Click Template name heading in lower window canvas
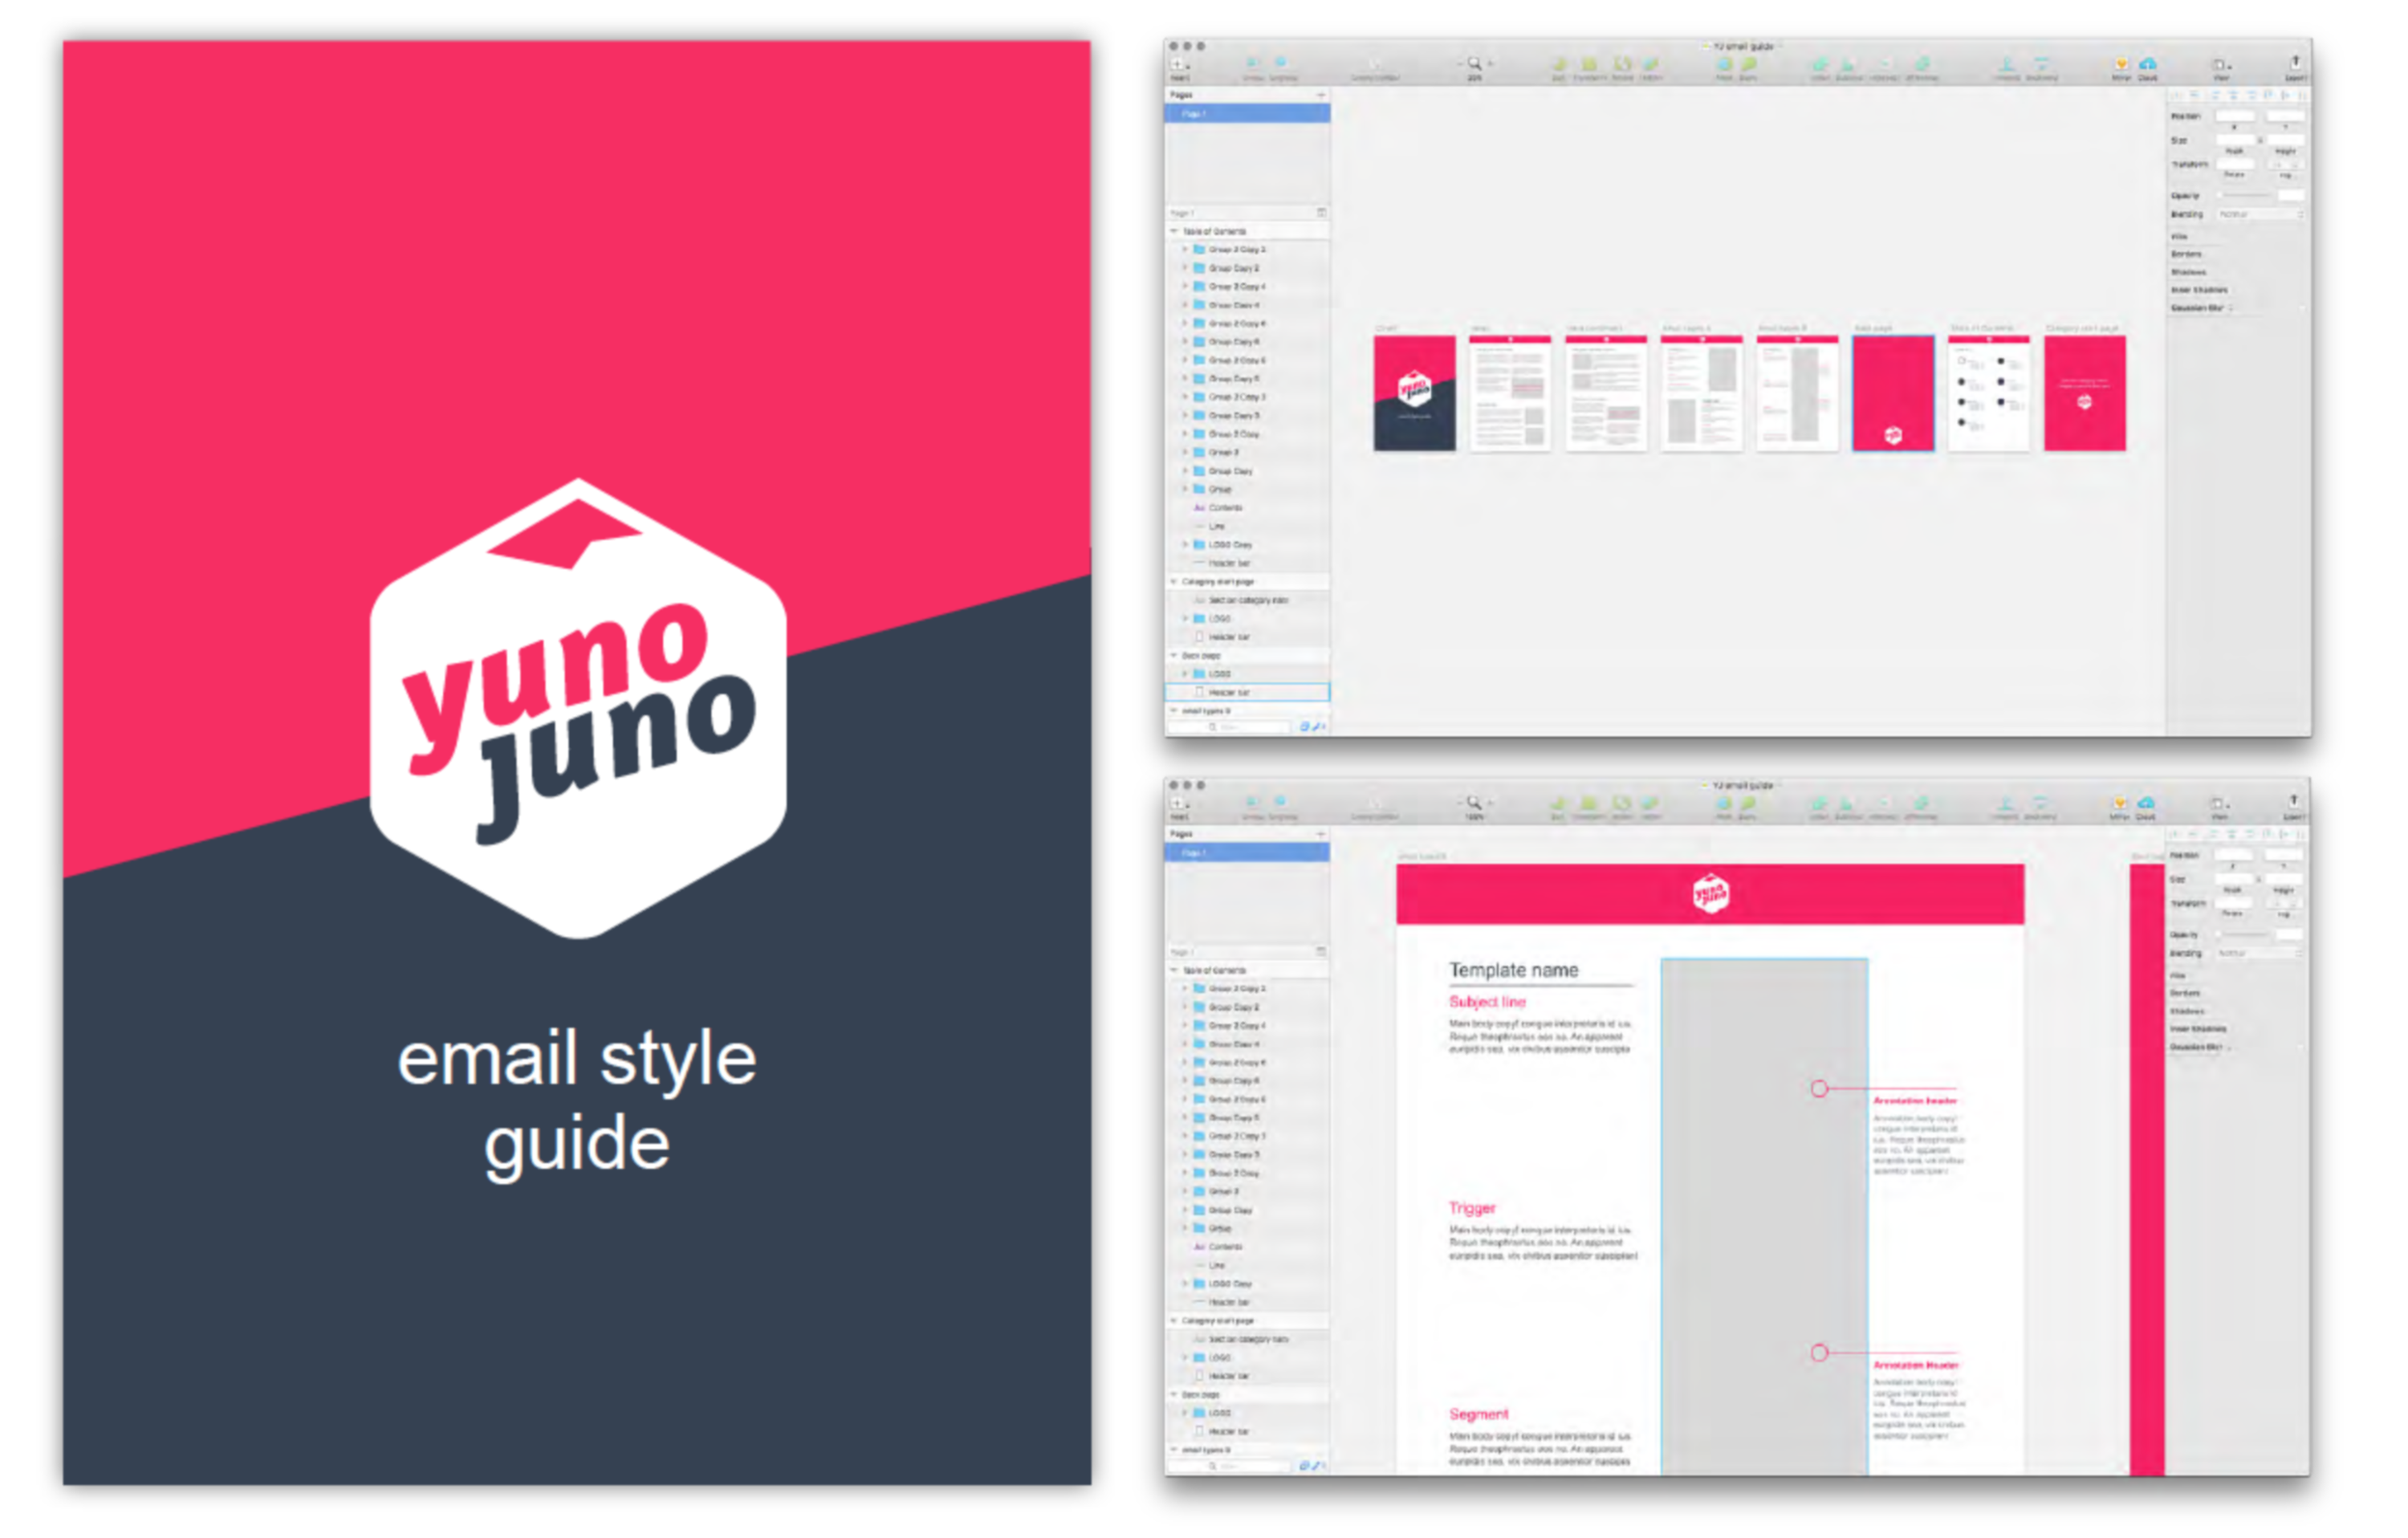 pos(1514,970)
